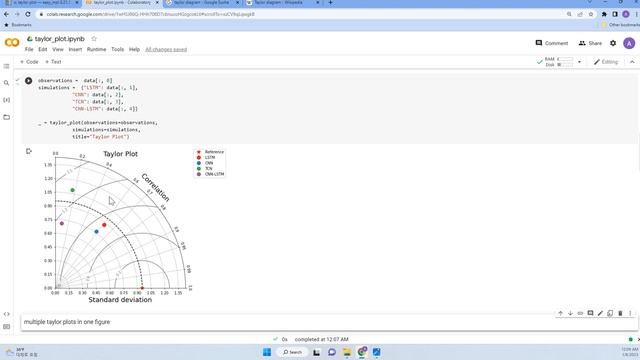Click the red LSTM data point

[104, 225]
